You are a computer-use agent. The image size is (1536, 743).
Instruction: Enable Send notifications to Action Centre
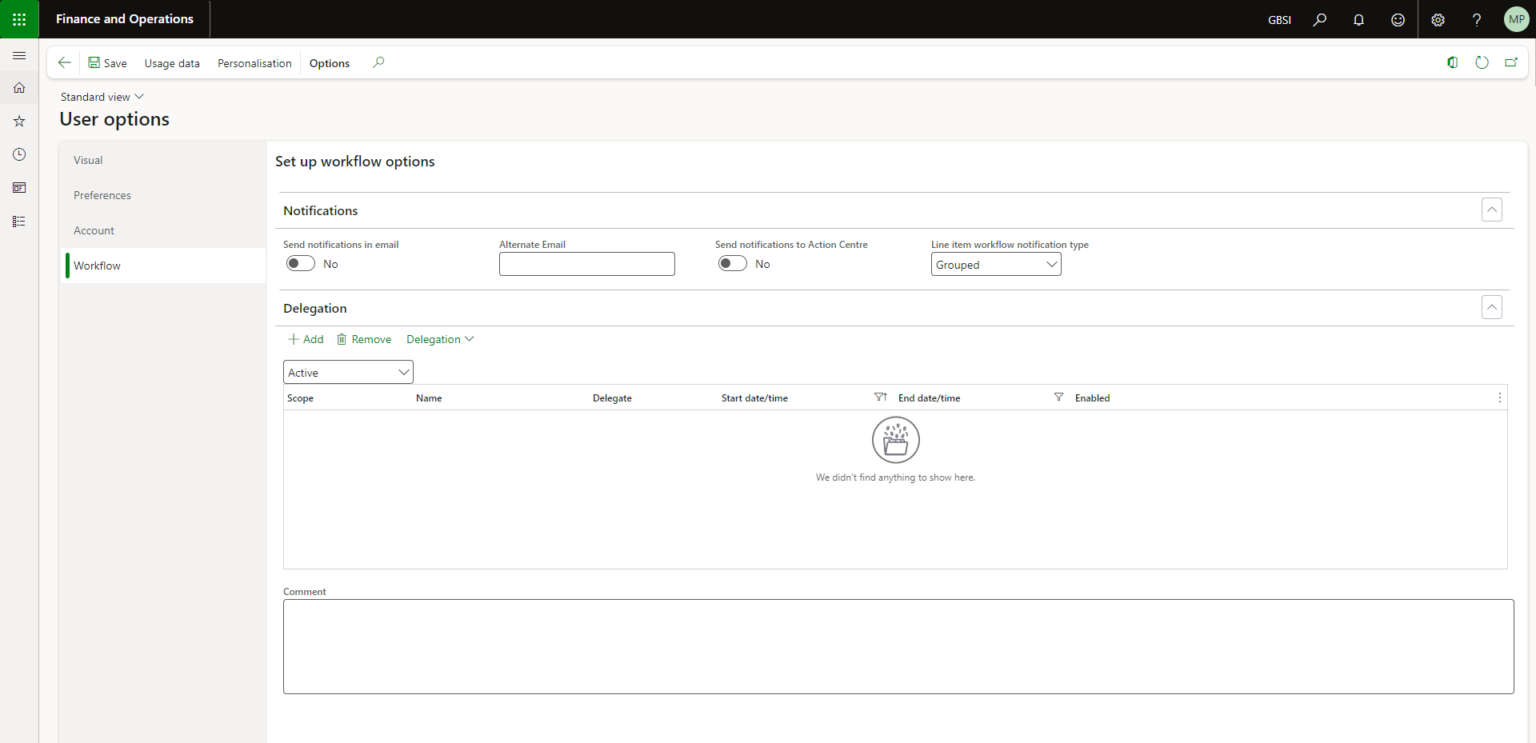tap(732, 263)
